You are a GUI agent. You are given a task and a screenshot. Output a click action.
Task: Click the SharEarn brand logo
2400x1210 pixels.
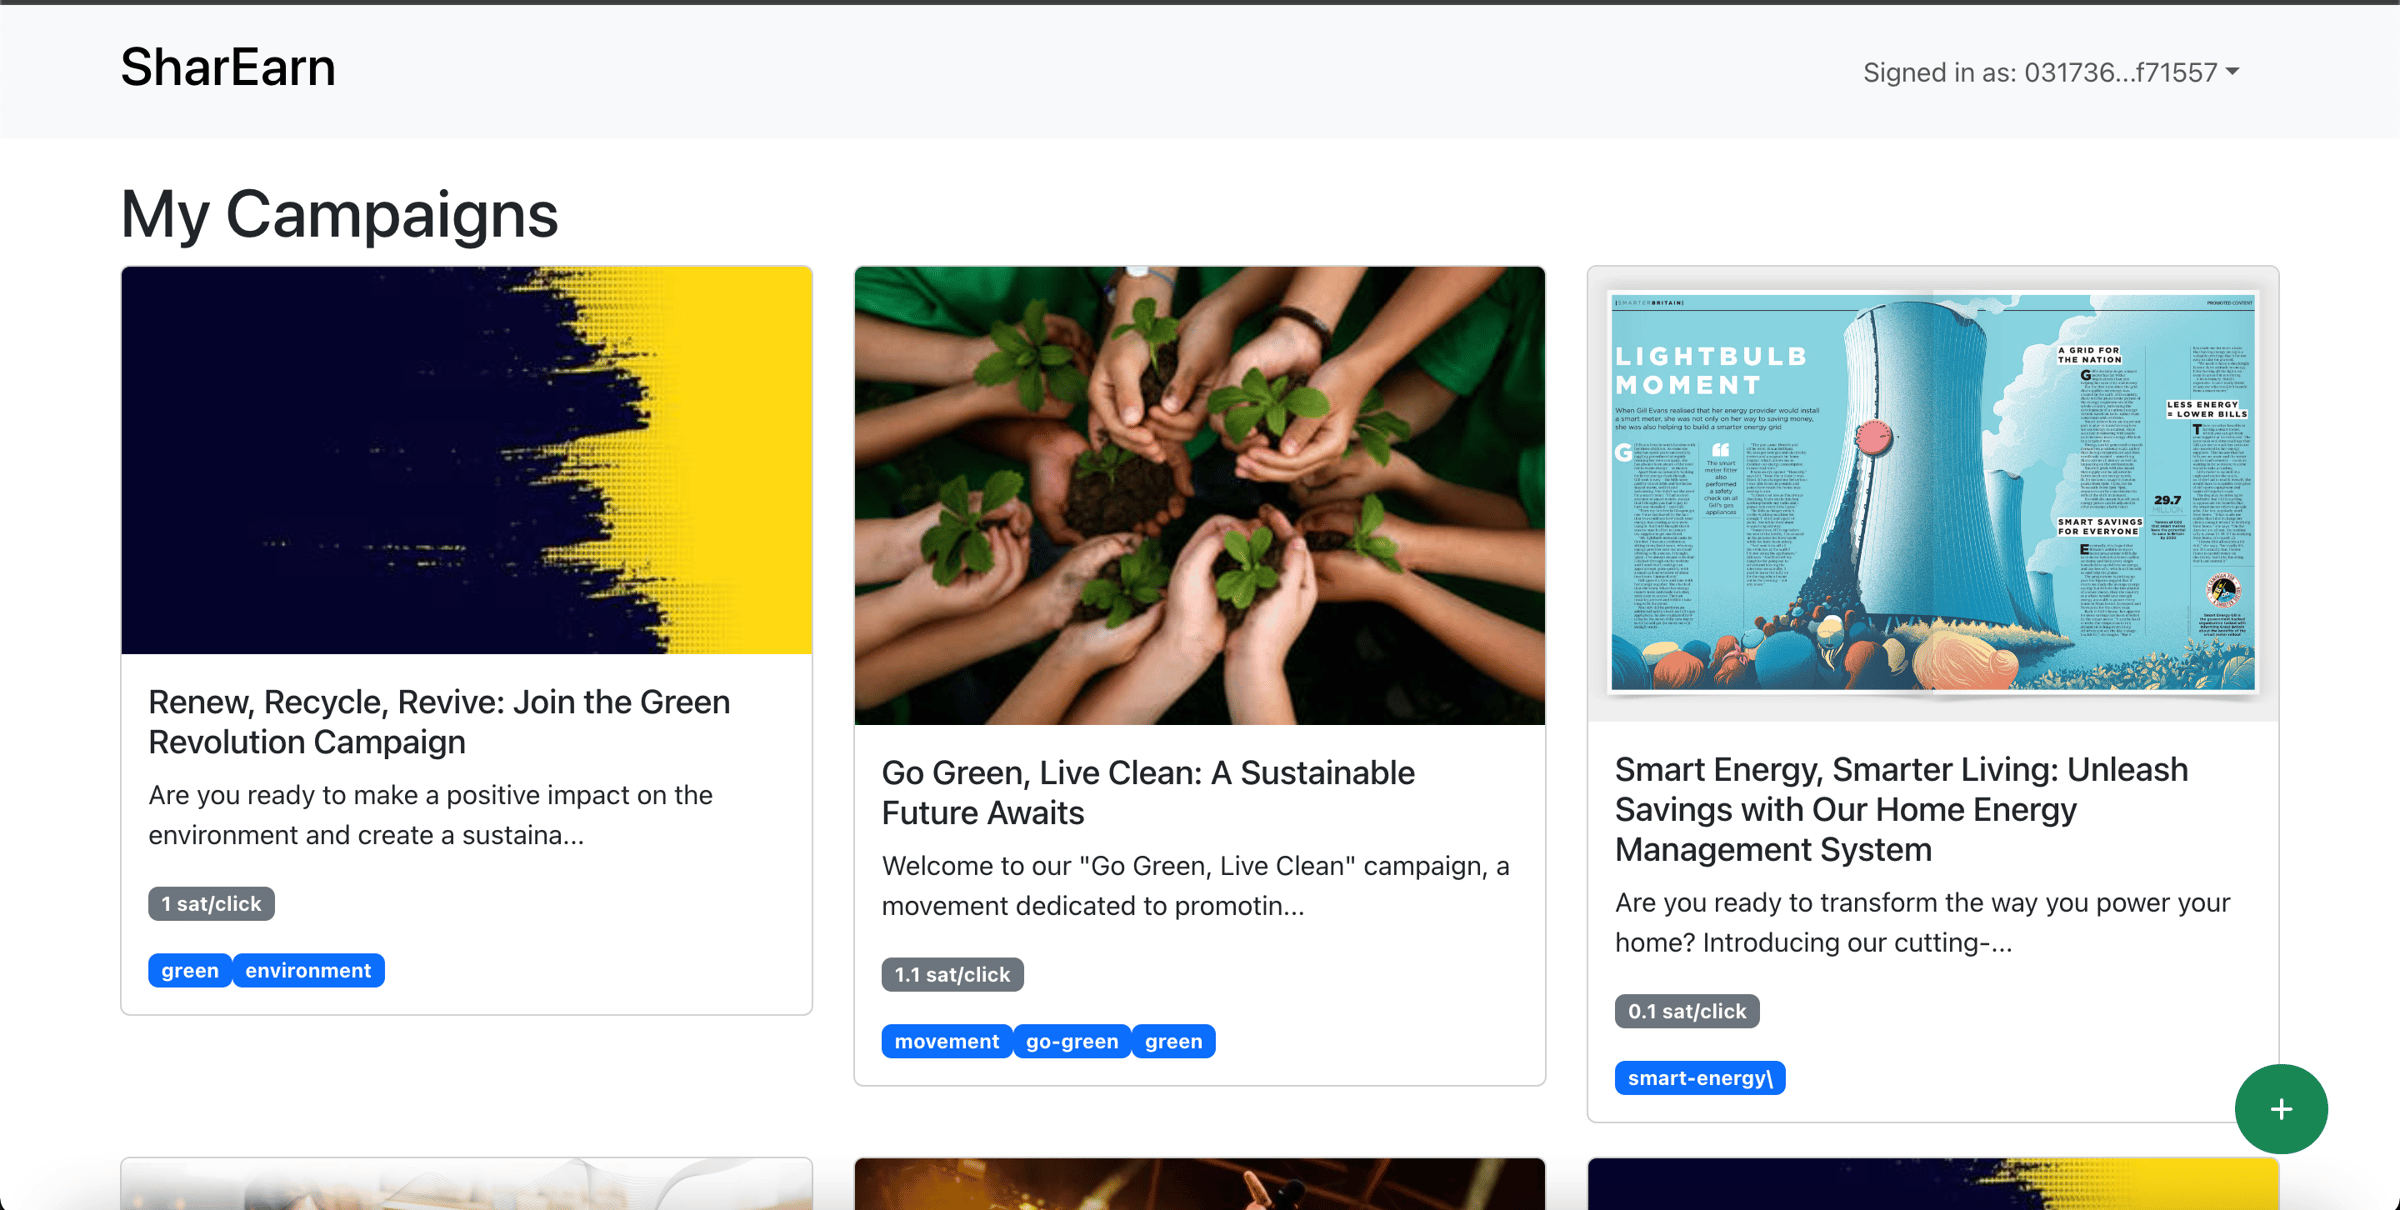[228, 67]
